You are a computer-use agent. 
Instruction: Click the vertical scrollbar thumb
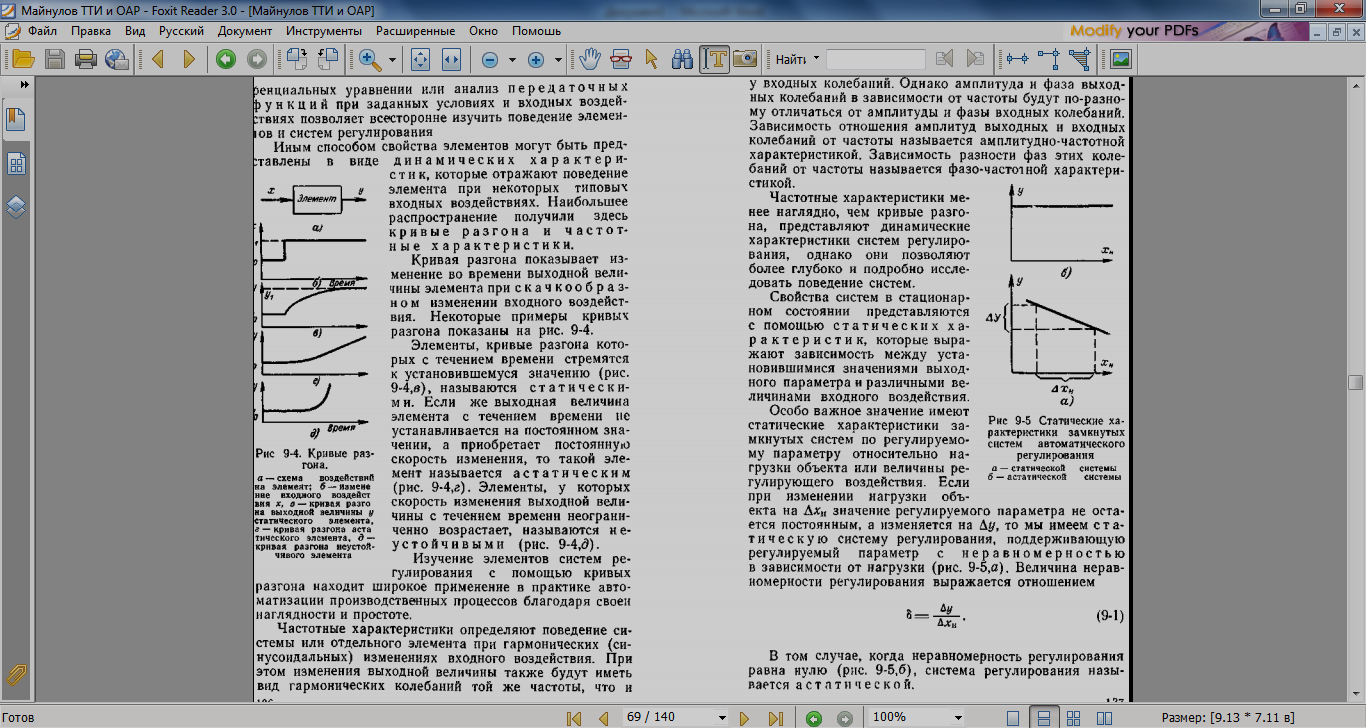click(x=1356, y=382)
